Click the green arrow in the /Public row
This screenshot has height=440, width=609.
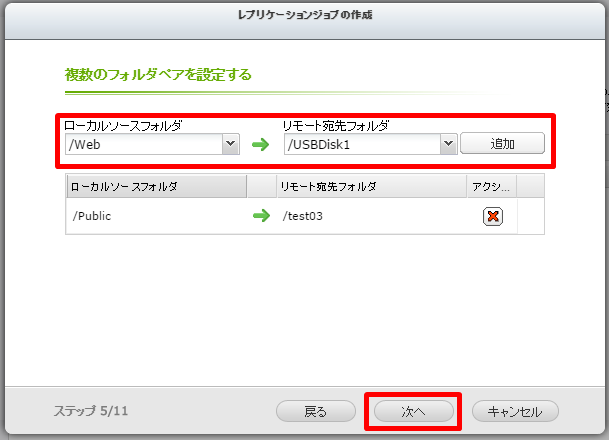tap(261, 216)
